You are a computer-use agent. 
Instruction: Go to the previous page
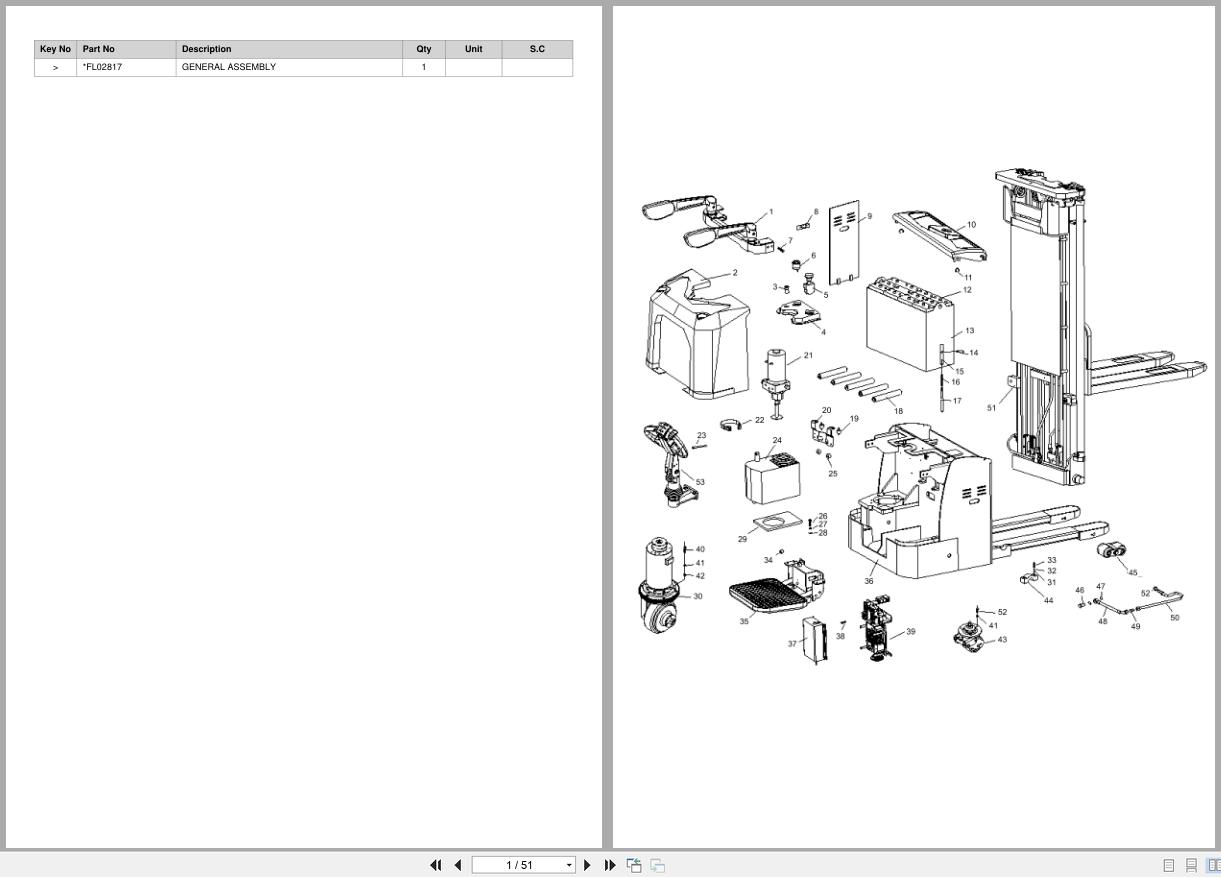pyautogui.click(x=458, y=865)
